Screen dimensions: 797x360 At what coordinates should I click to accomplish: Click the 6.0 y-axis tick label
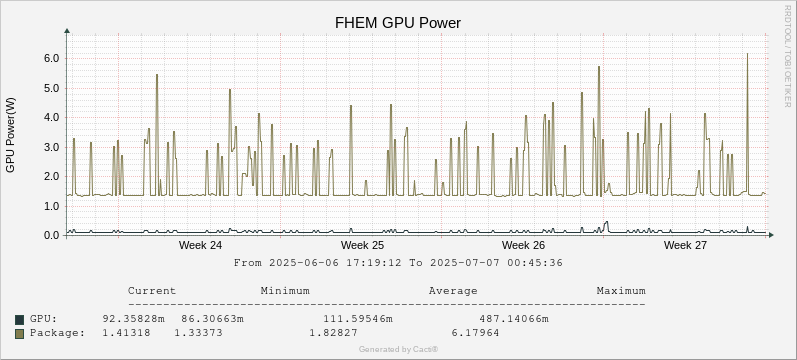tap(52, 58)
